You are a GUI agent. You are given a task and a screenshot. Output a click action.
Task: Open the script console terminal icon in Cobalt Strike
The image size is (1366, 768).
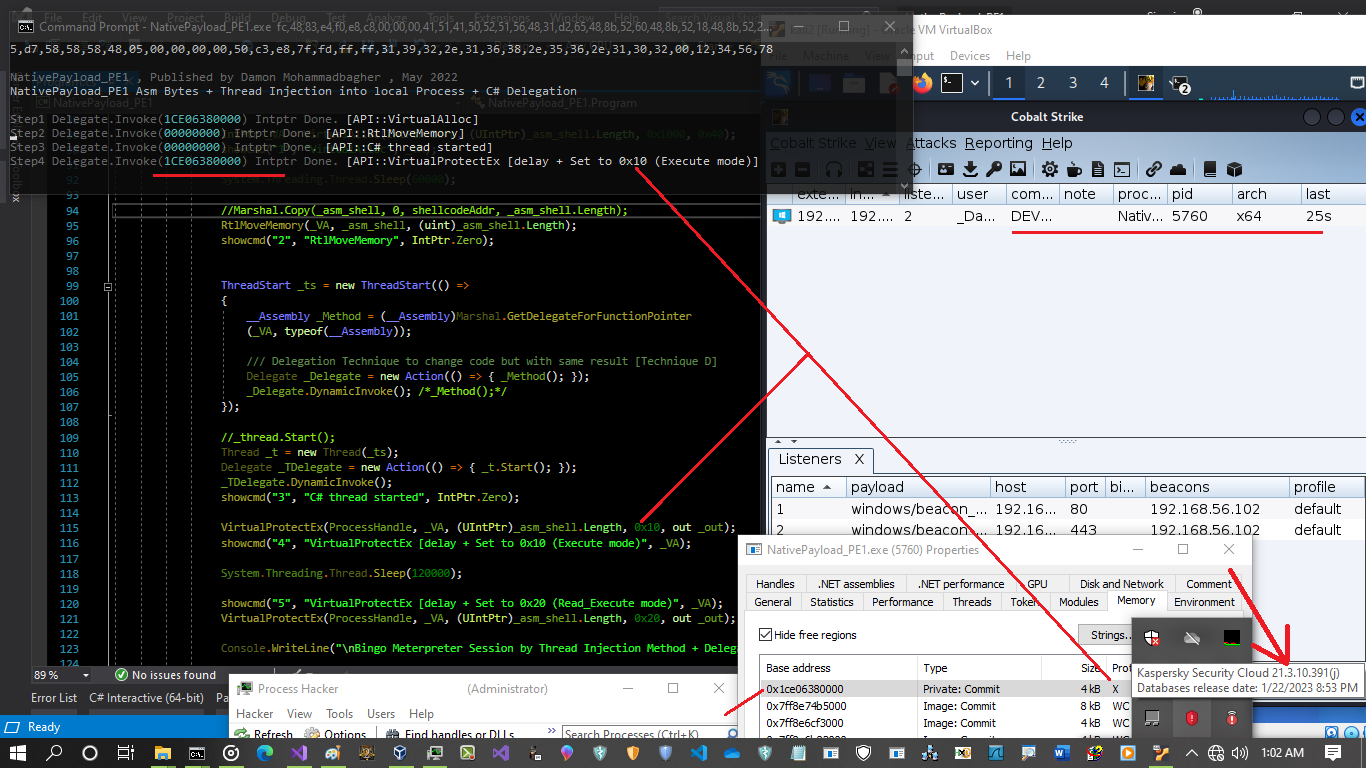[x=1122, y=169]
